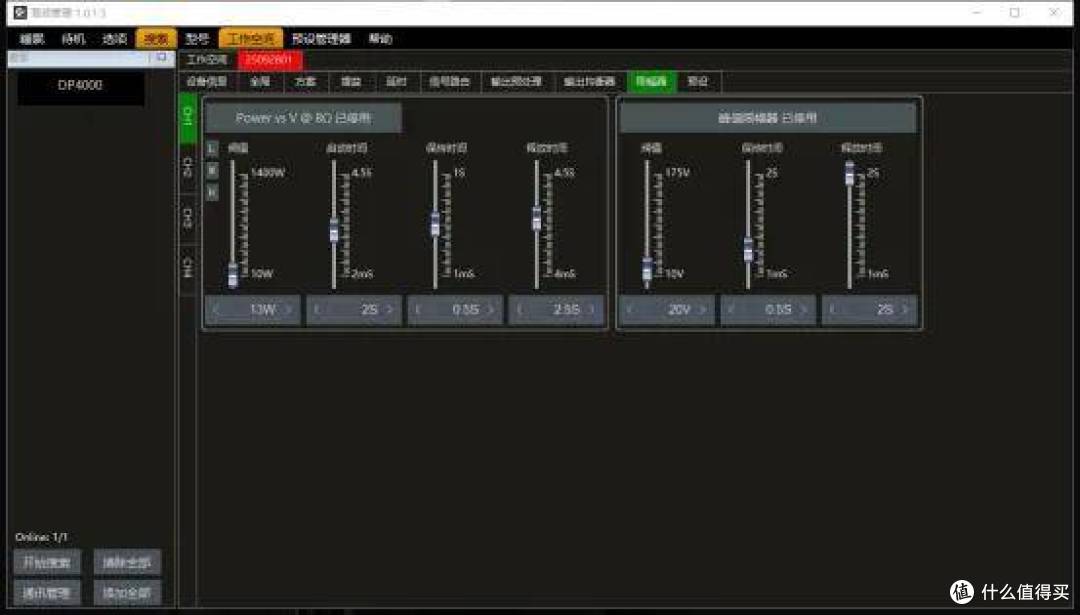Select the CH3 channel tab
The image size is (1080, 615).
(x=187, y=218)
